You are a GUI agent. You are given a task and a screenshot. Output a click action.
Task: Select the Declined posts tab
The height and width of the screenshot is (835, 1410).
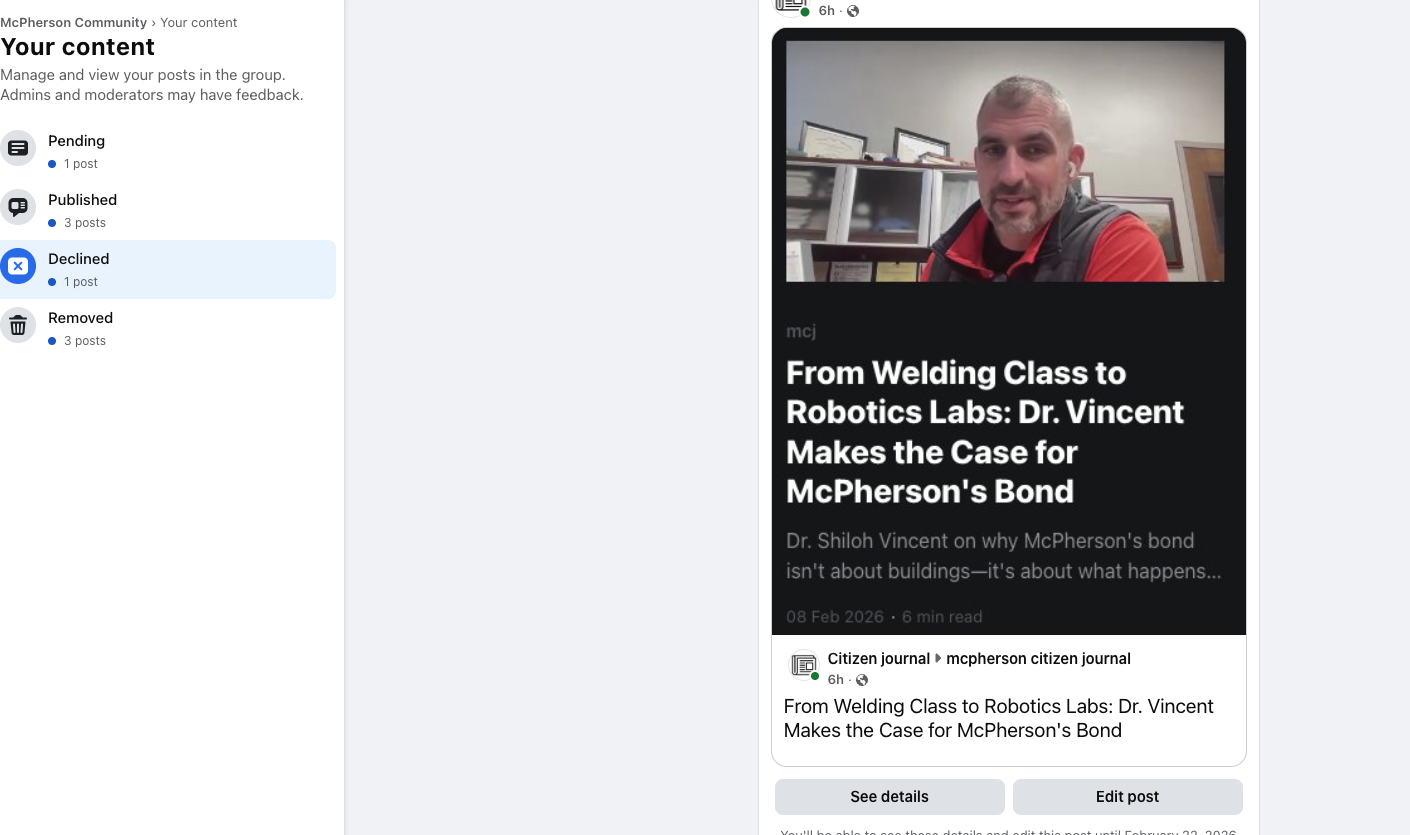tap(168, 269)
